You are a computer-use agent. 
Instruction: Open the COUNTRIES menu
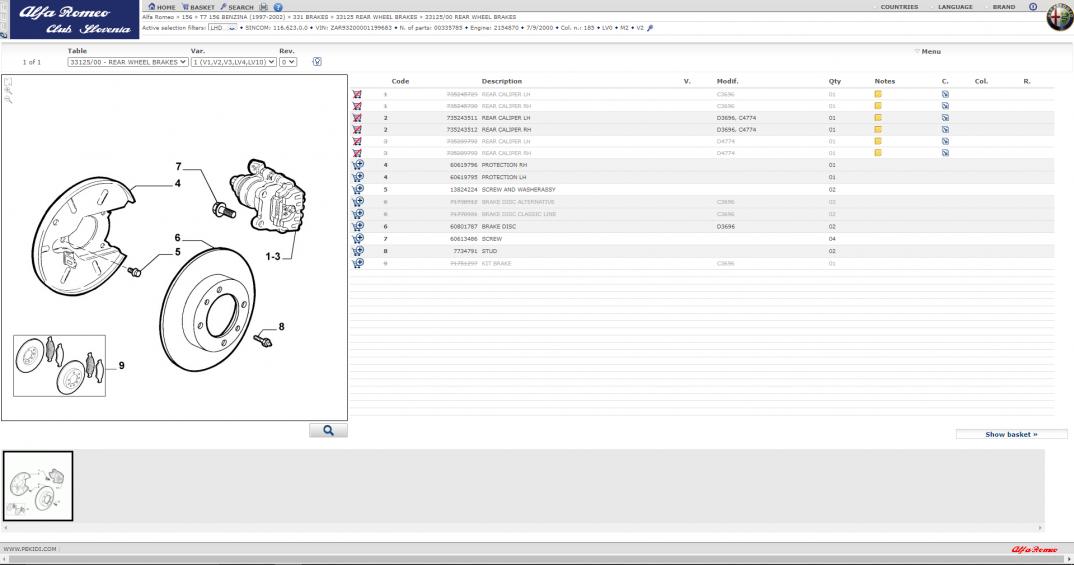pyautogui.click(x=899, y=7)
